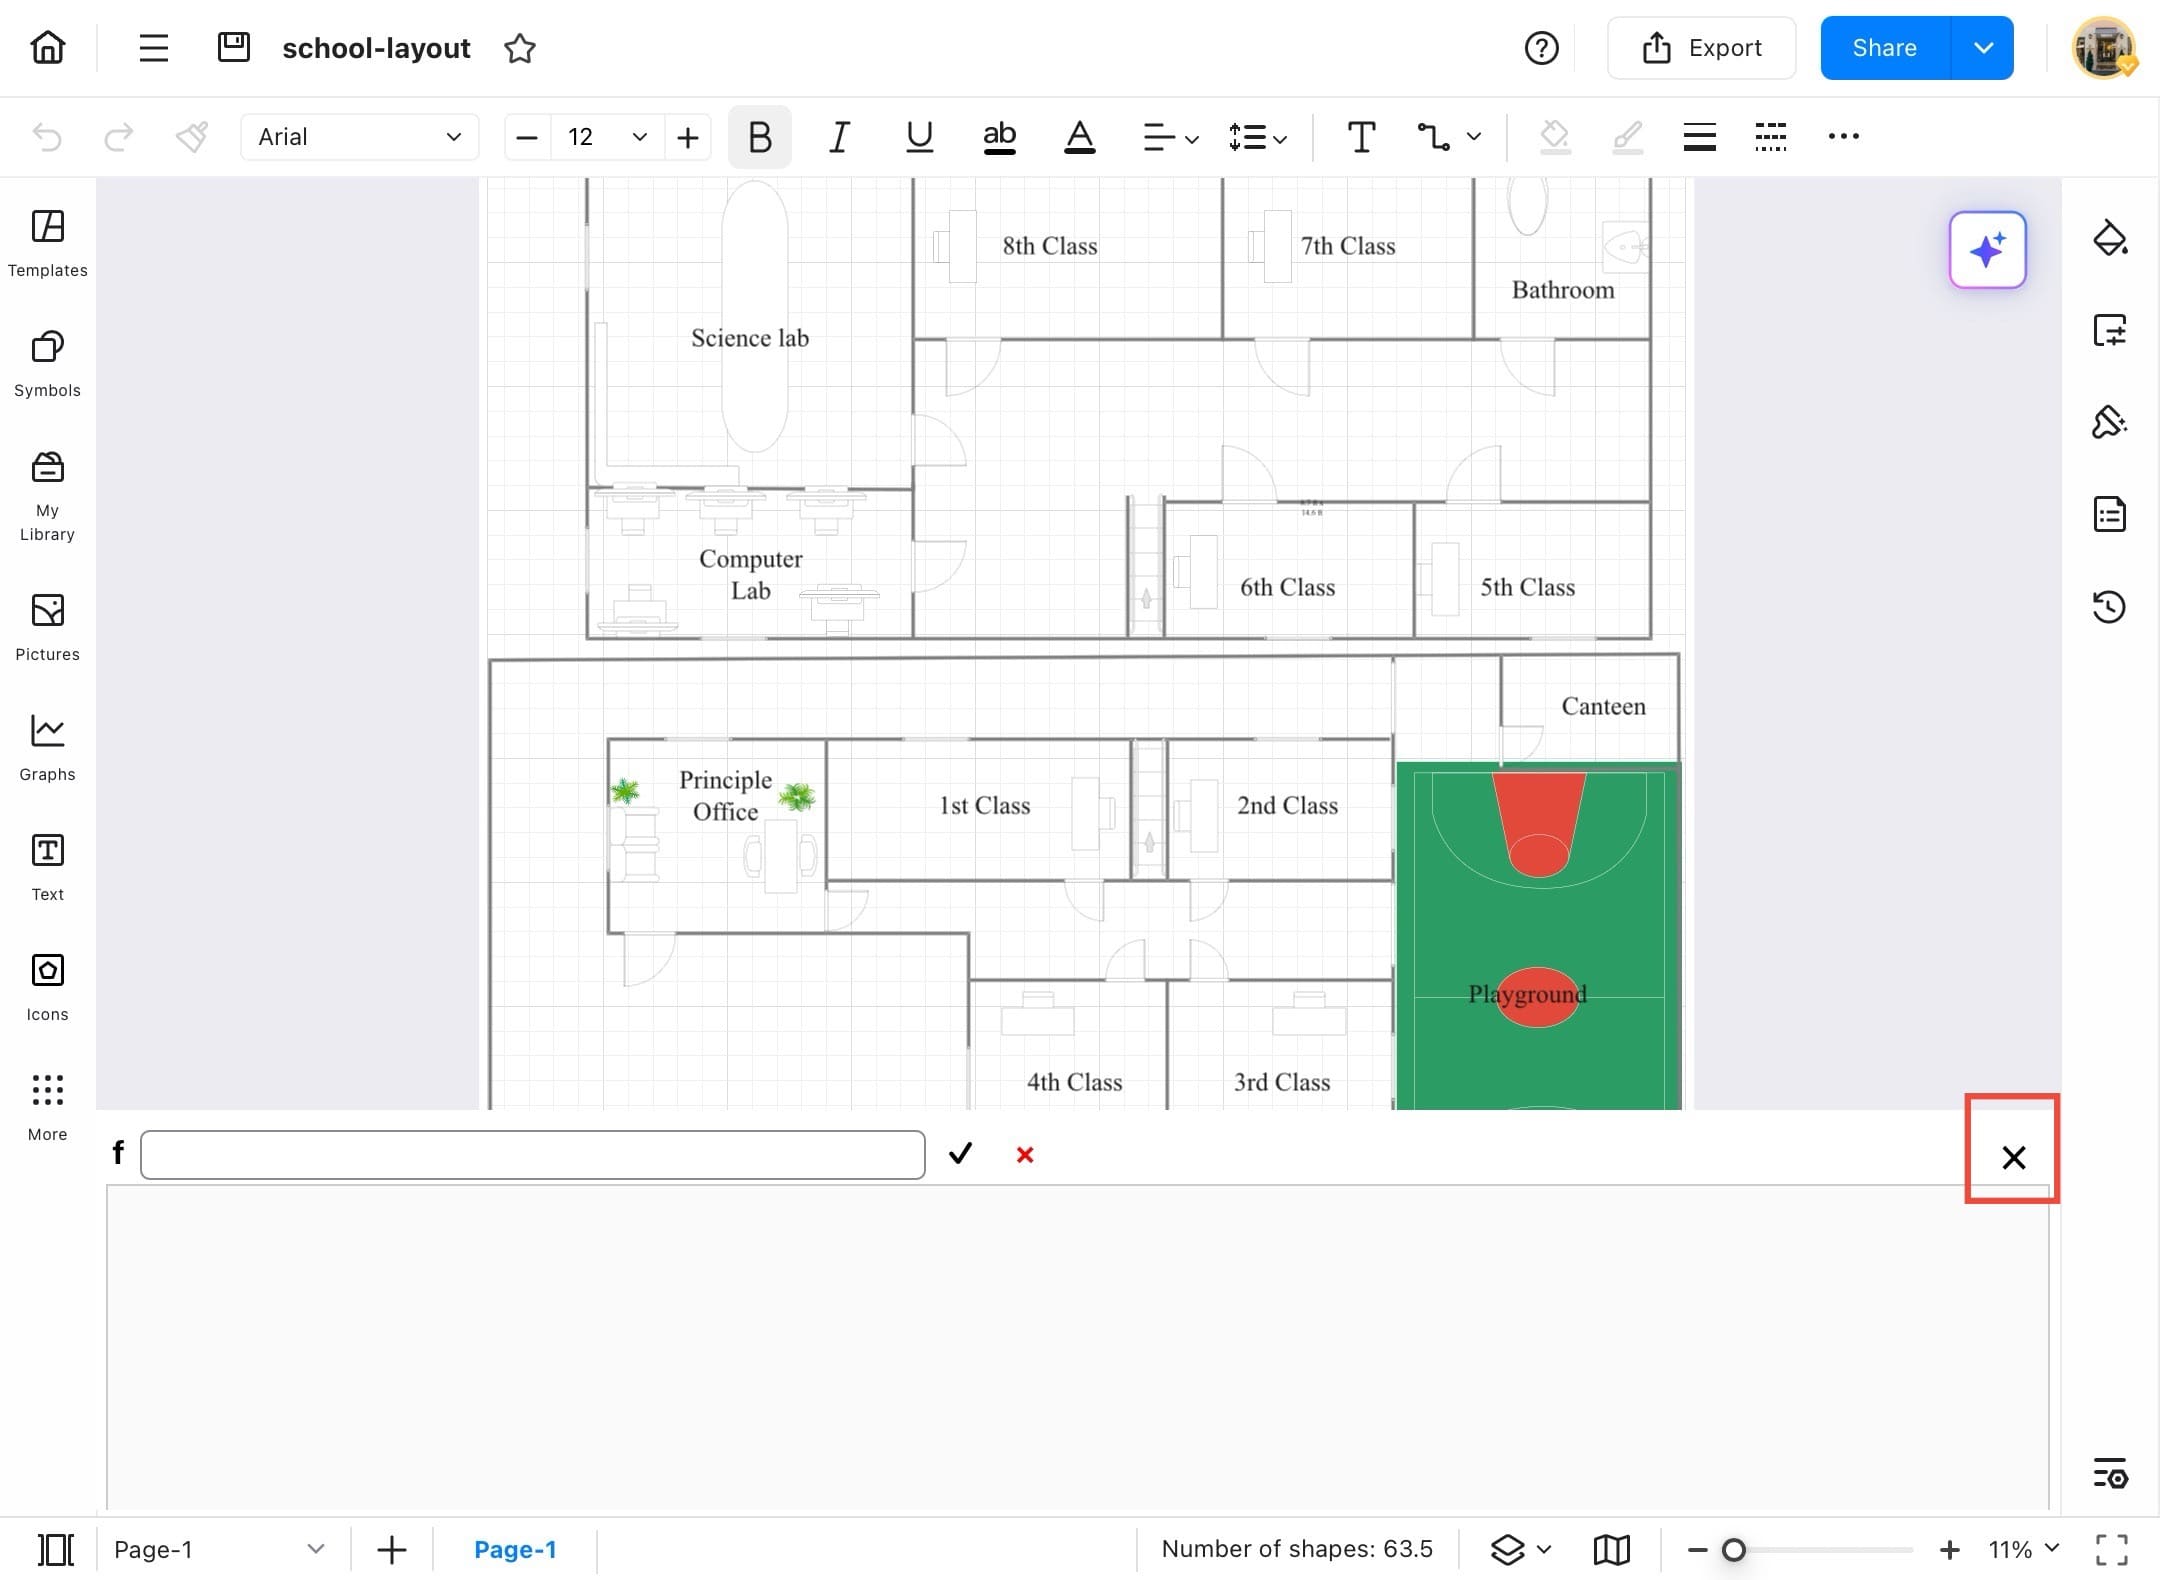The image size is (2160, 1580).
Task: Select the Text tool in toolbar
Action: [x=1361, y=137]
